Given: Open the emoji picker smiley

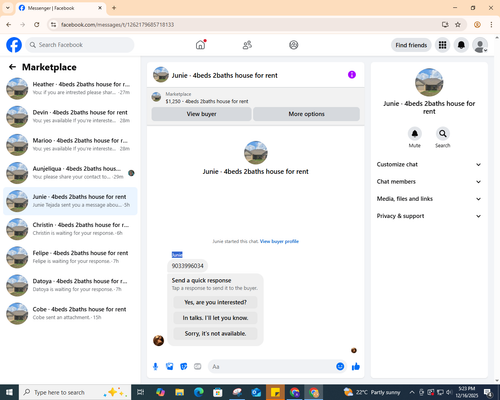Looking at the screenshot, I should point(340,367).
